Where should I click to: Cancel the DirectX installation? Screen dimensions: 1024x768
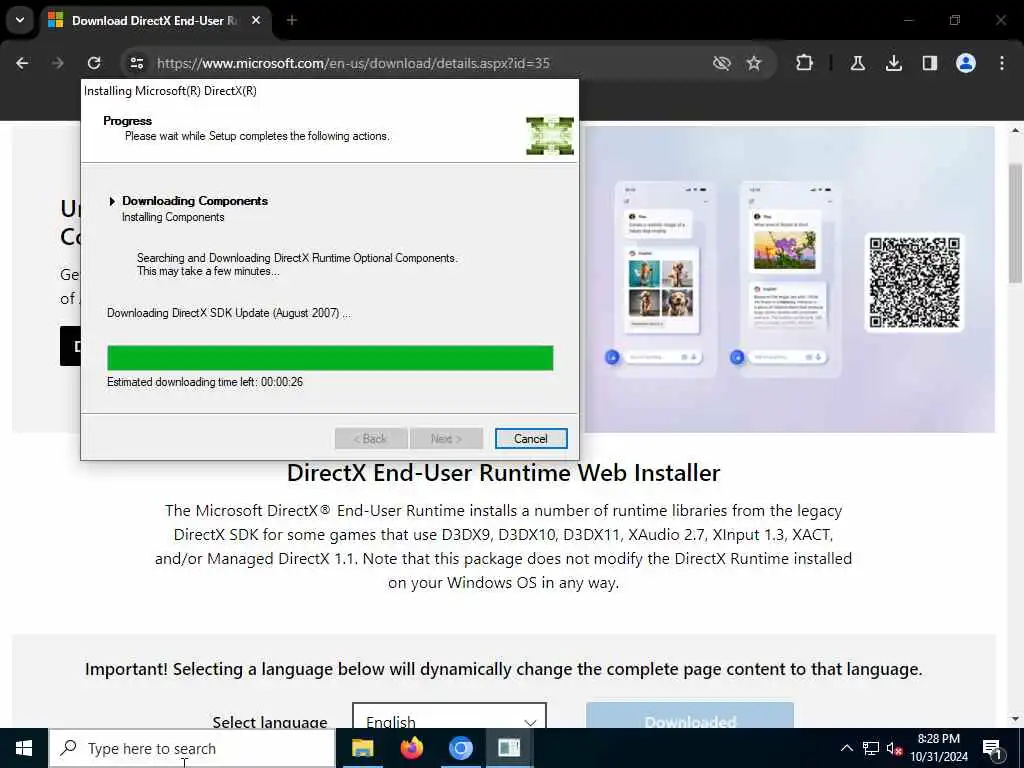(x=530, y=439)
